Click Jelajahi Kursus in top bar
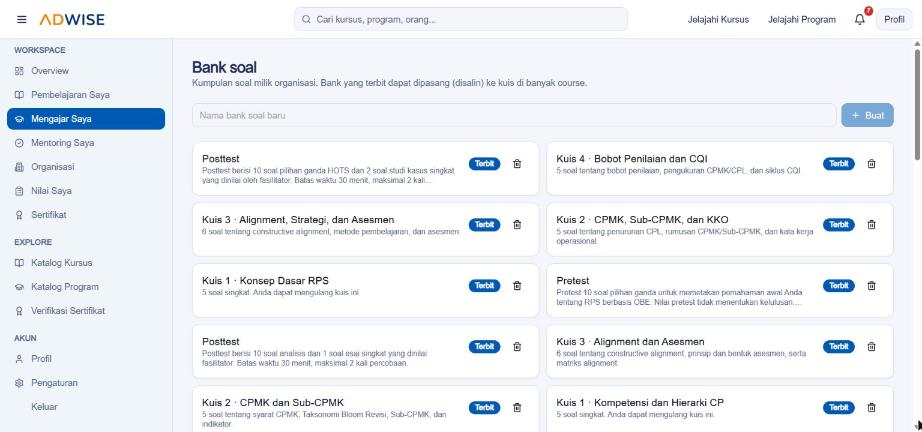 [718, 19]
